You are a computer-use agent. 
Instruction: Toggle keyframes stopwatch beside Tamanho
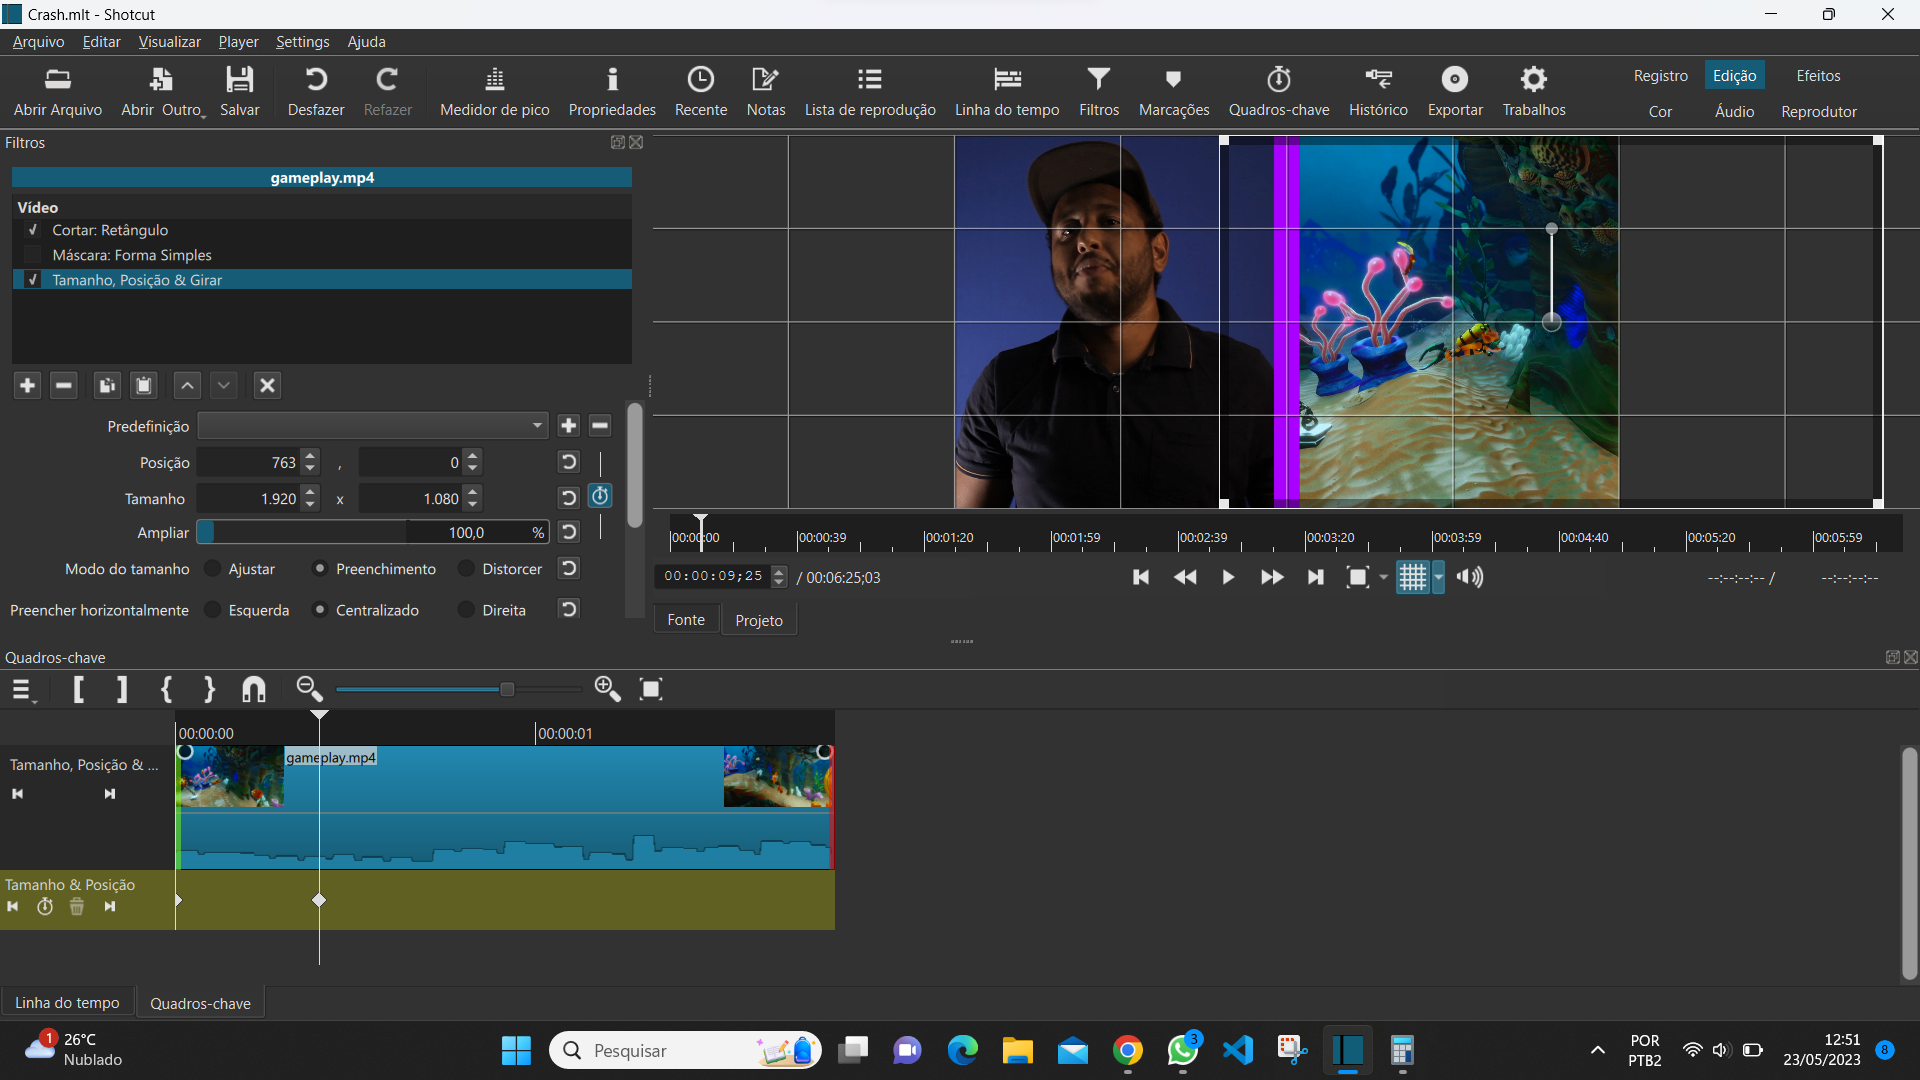coord(600,496)
